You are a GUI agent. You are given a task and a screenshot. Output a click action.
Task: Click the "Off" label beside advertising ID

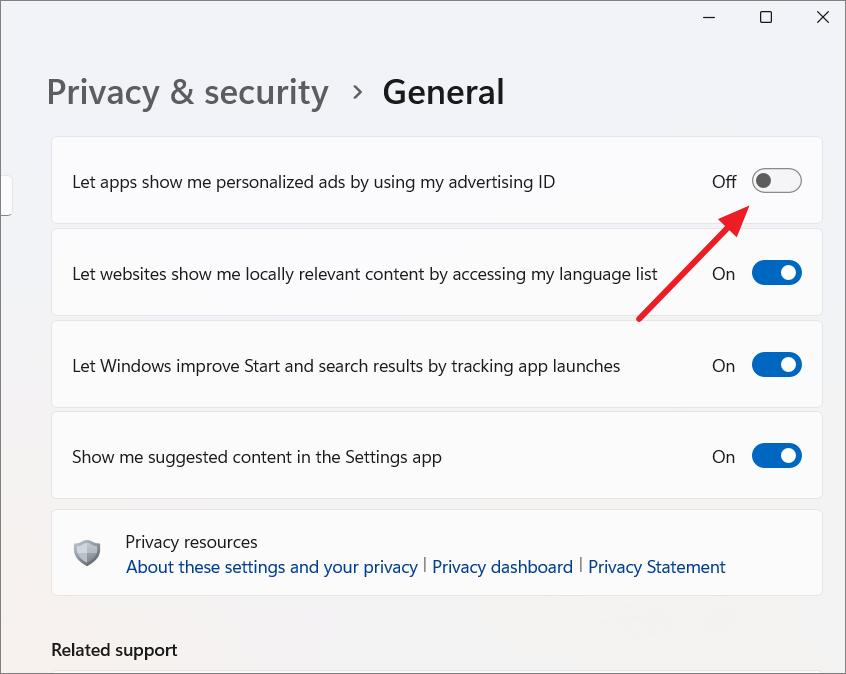pos(723,181)
